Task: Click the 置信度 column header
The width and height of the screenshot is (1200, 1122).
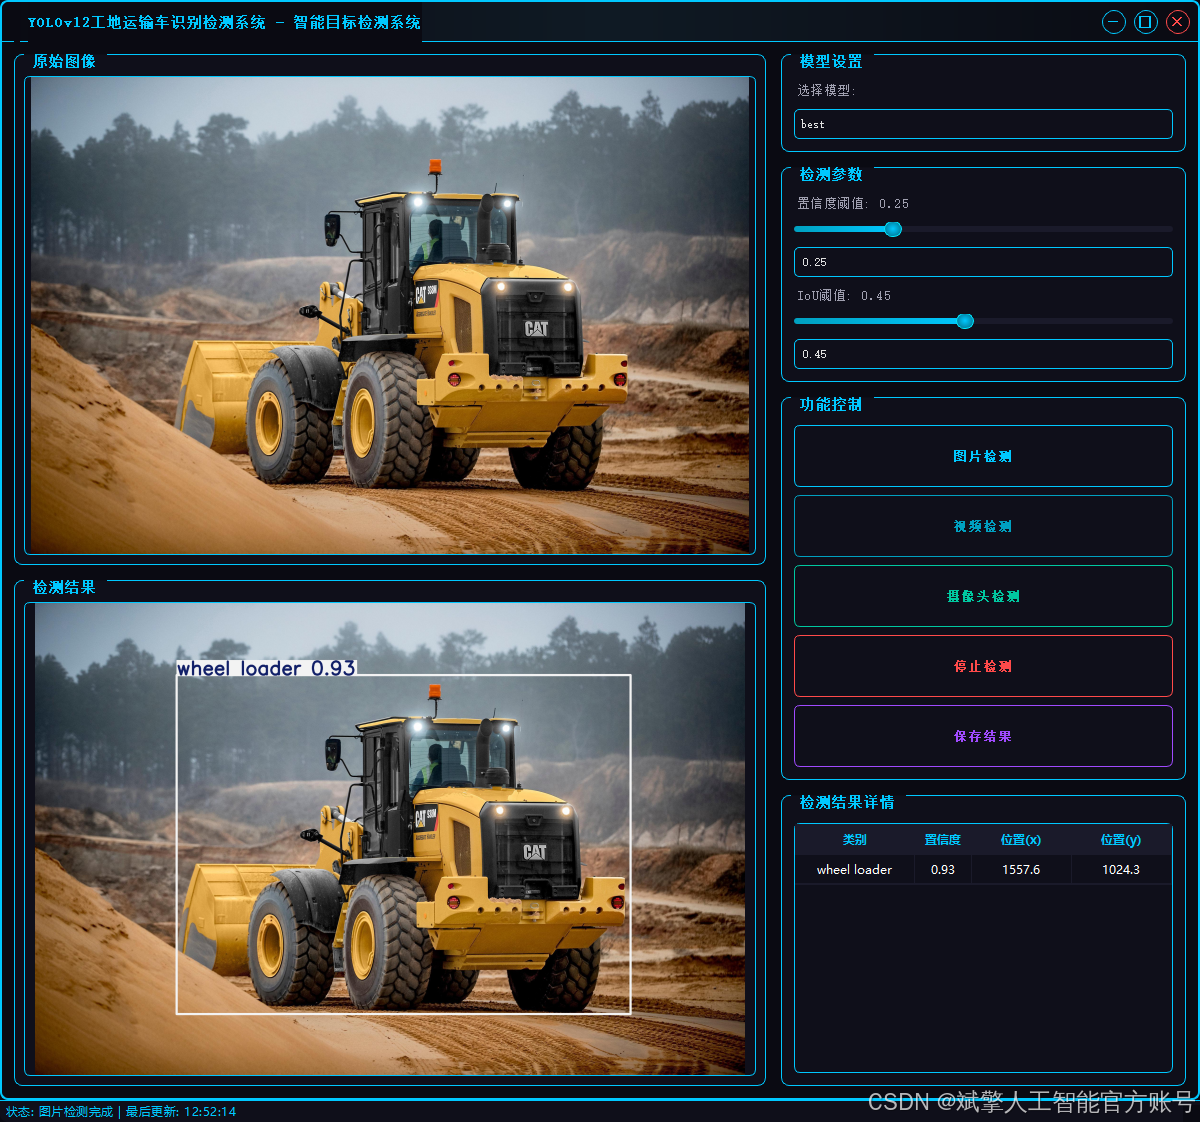Action: pyautogui.click(x=943, y=840)
